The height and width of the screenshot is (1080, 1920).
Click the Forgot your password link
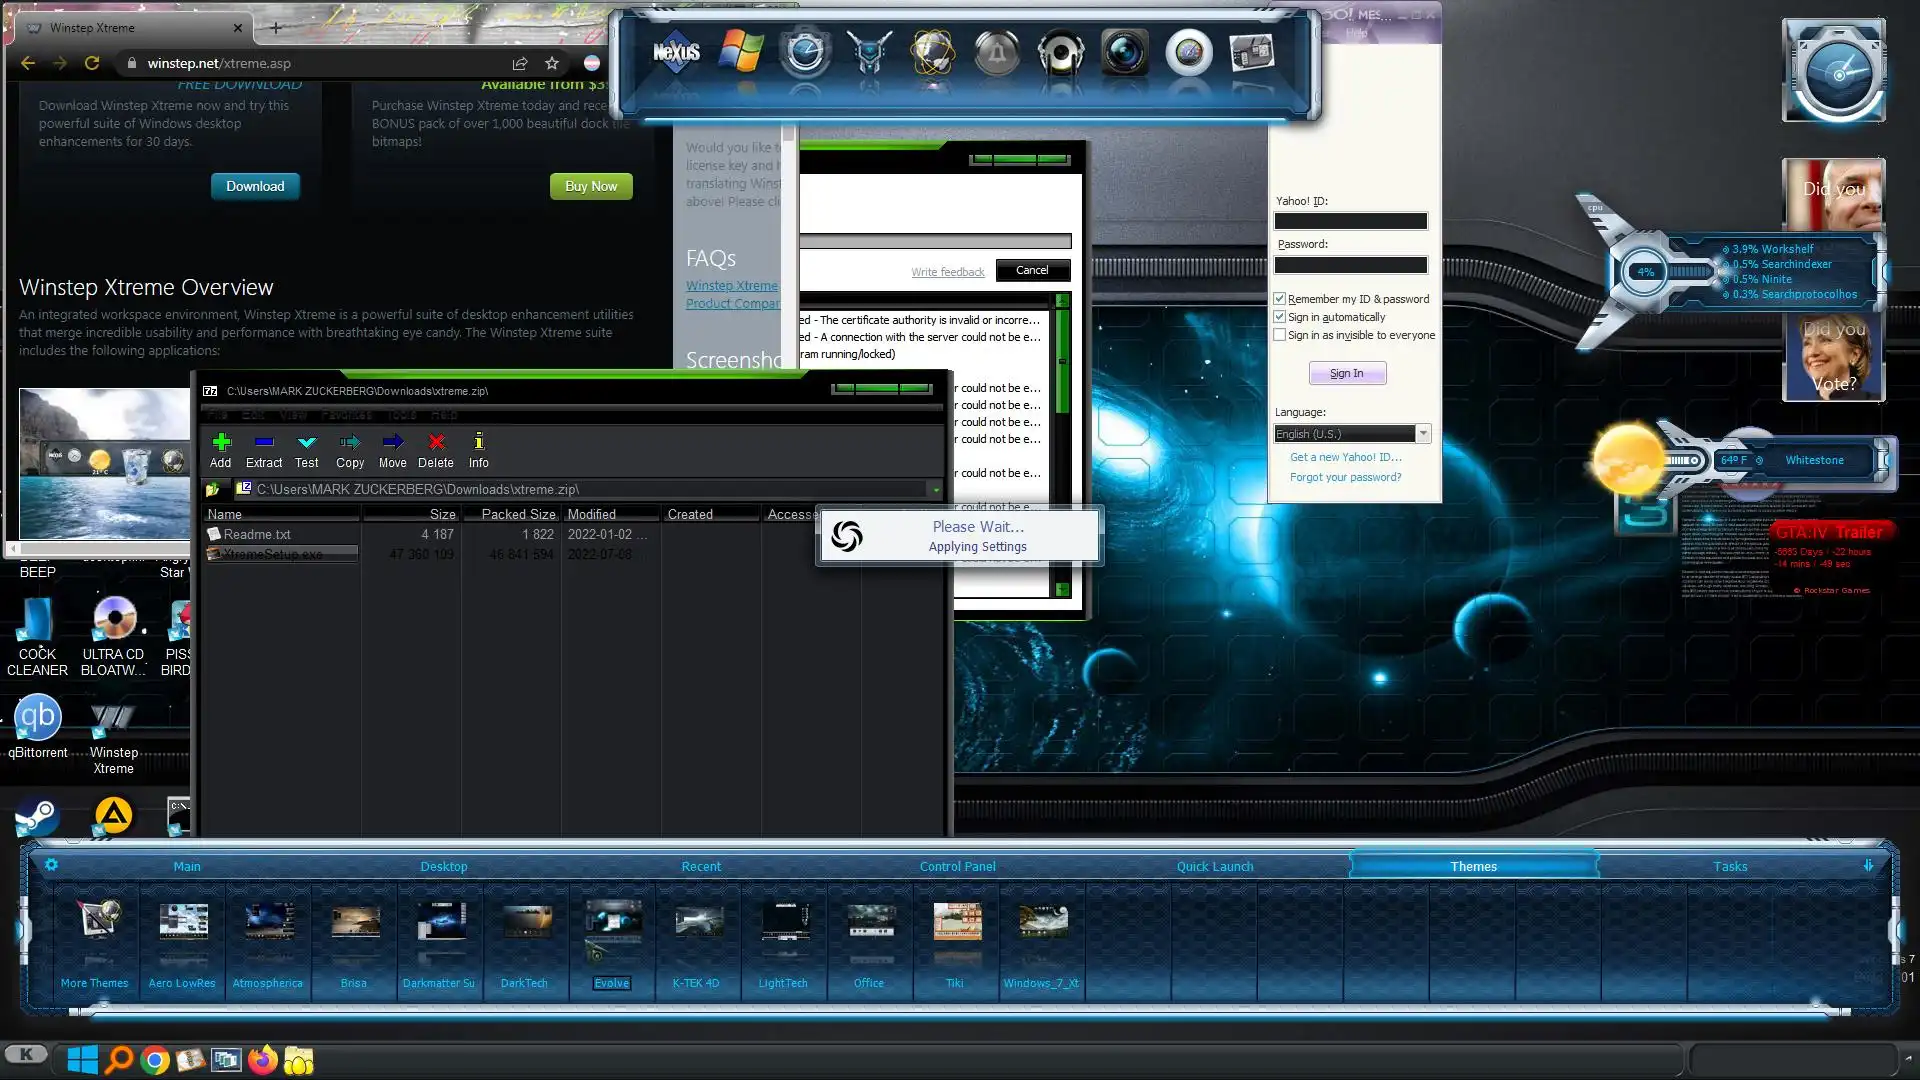[x=1345, y=477]
